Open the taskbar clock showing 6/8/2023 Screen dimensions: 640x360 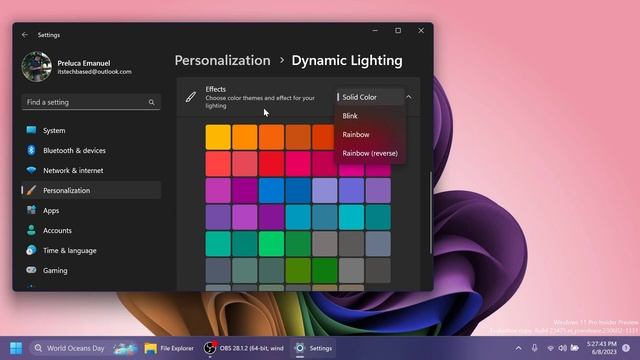601,348
